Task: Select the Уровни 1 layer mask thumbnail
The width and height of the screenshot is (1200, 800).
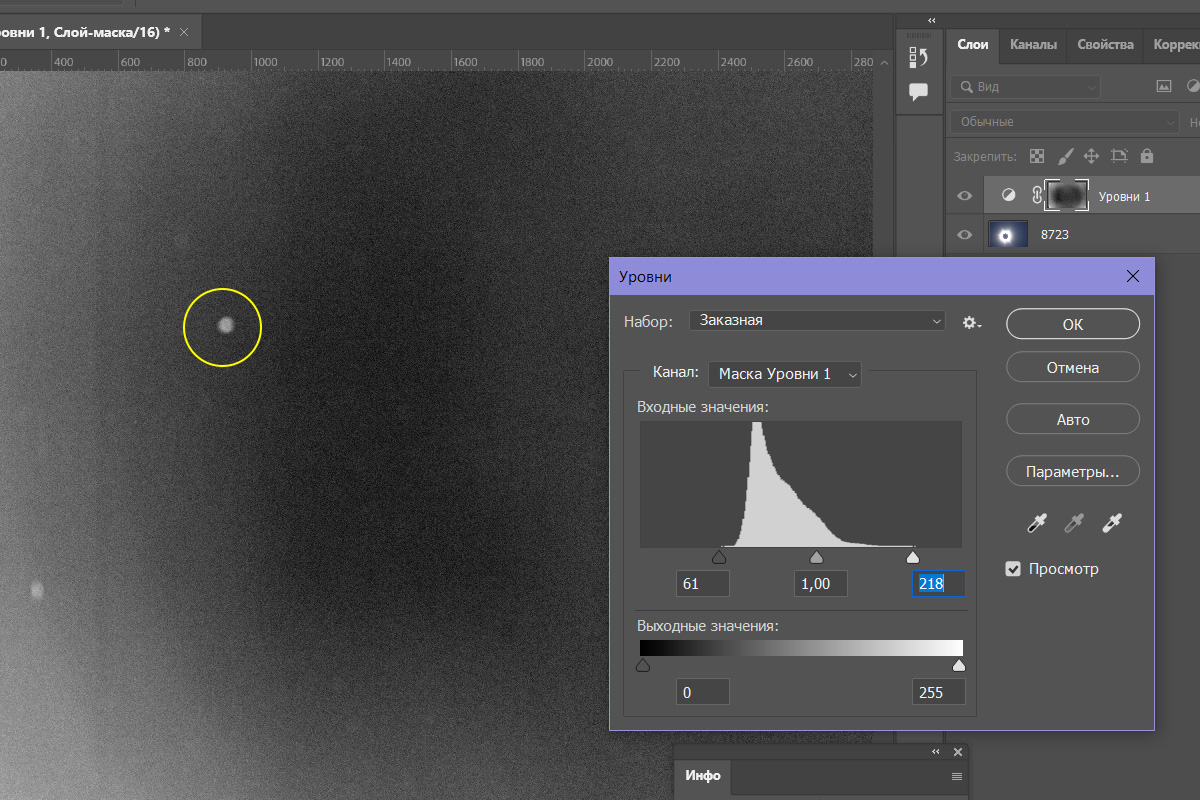Action: click(x=1066, y=196)
